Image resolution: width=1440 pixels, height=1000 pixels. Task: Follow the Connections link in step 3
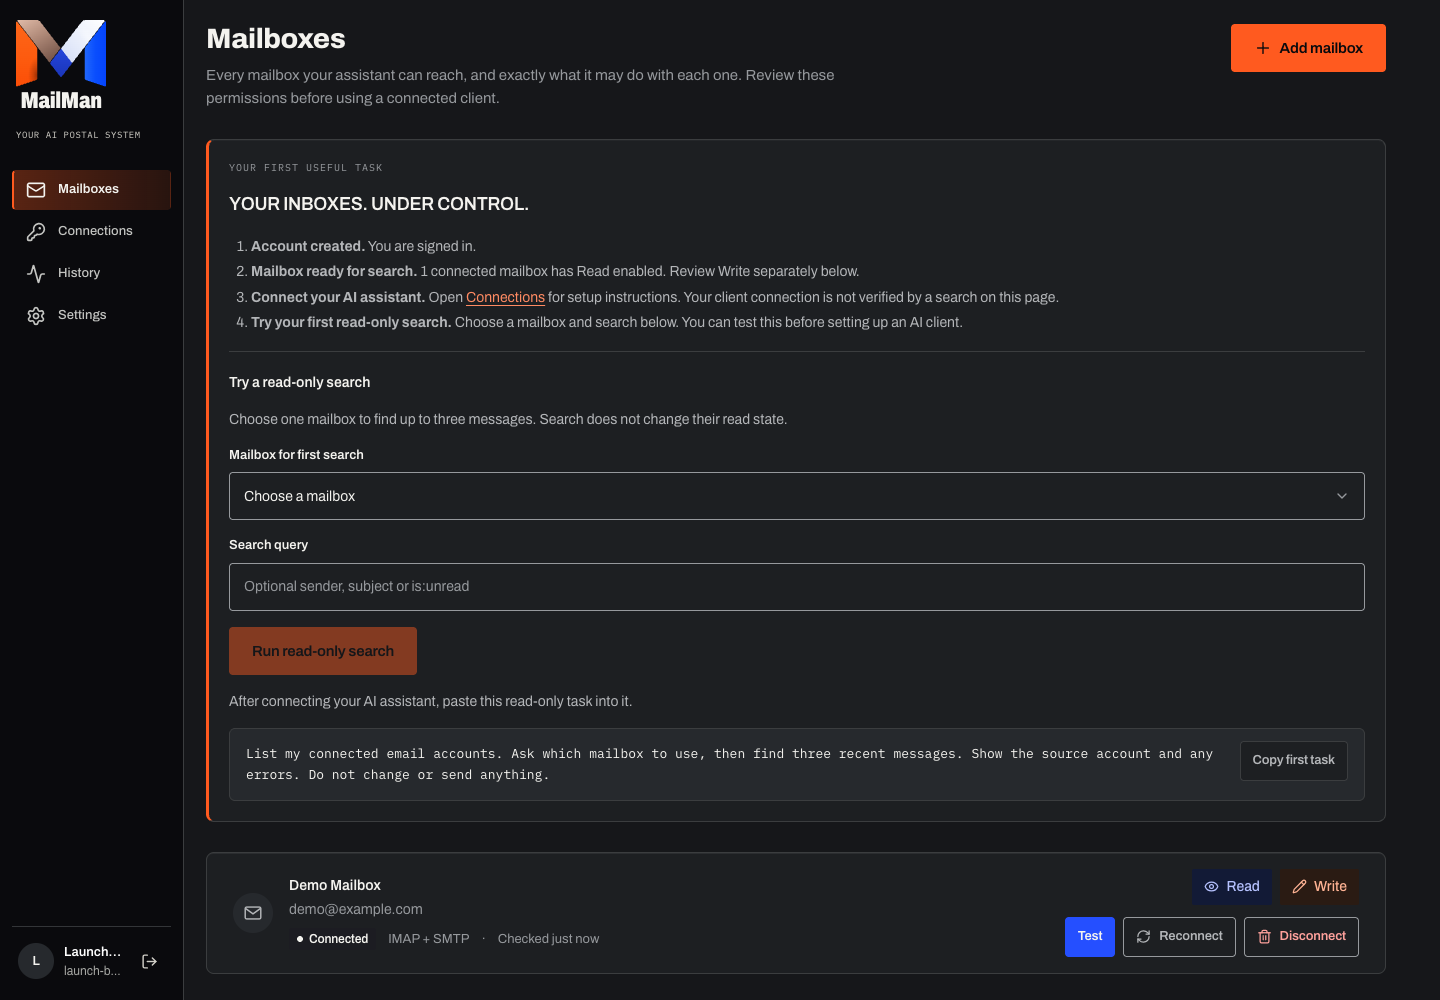pos(505,298)
